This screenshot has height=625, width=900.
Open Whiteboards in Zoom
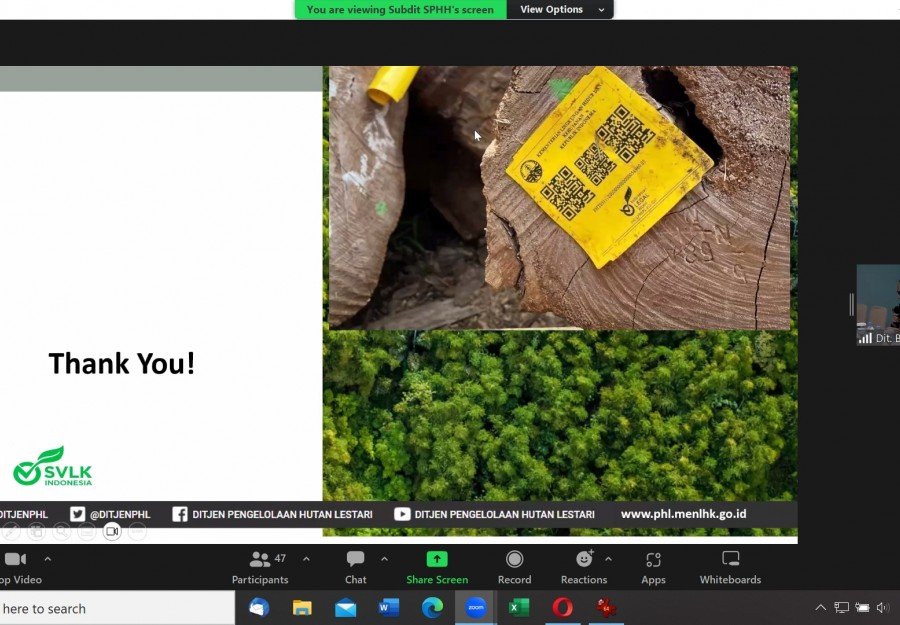(730, 568)
